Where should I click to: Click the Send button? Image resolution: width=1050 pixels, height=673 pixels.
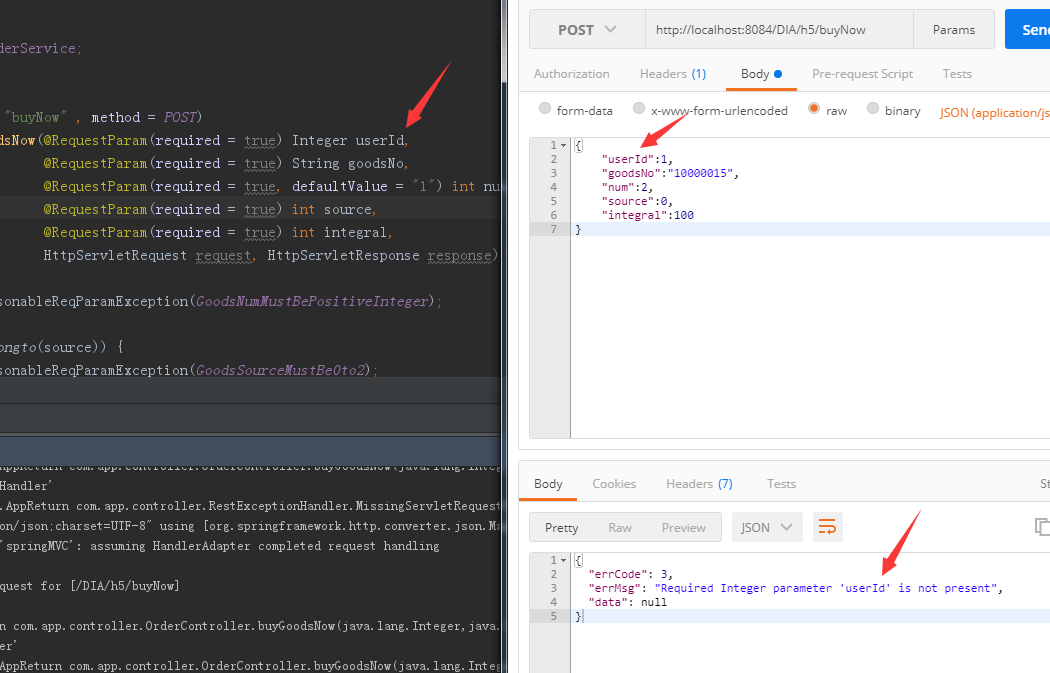[1030, 29]
